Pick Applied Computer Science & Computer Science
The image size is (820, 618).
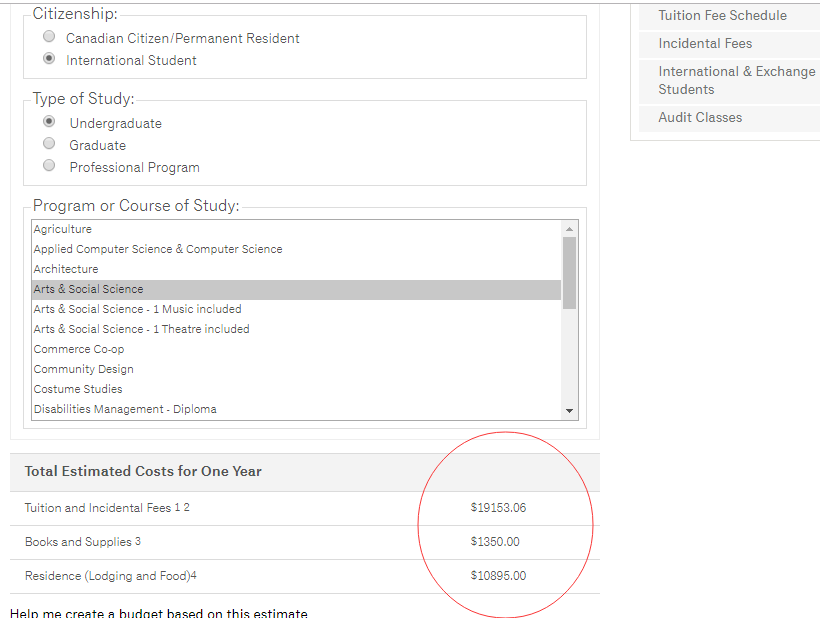158,249
